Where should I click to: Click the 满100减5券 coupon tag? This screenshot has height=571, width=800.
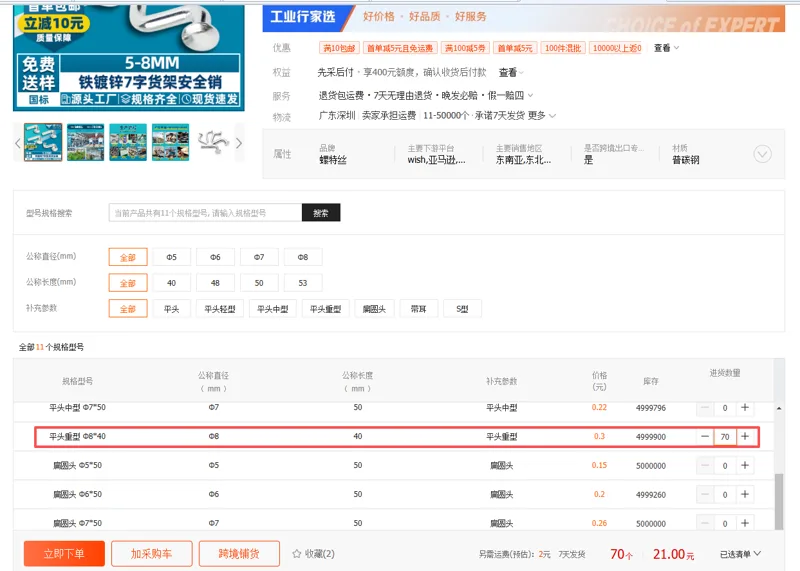pyautogui.click(x=465, y=48)
